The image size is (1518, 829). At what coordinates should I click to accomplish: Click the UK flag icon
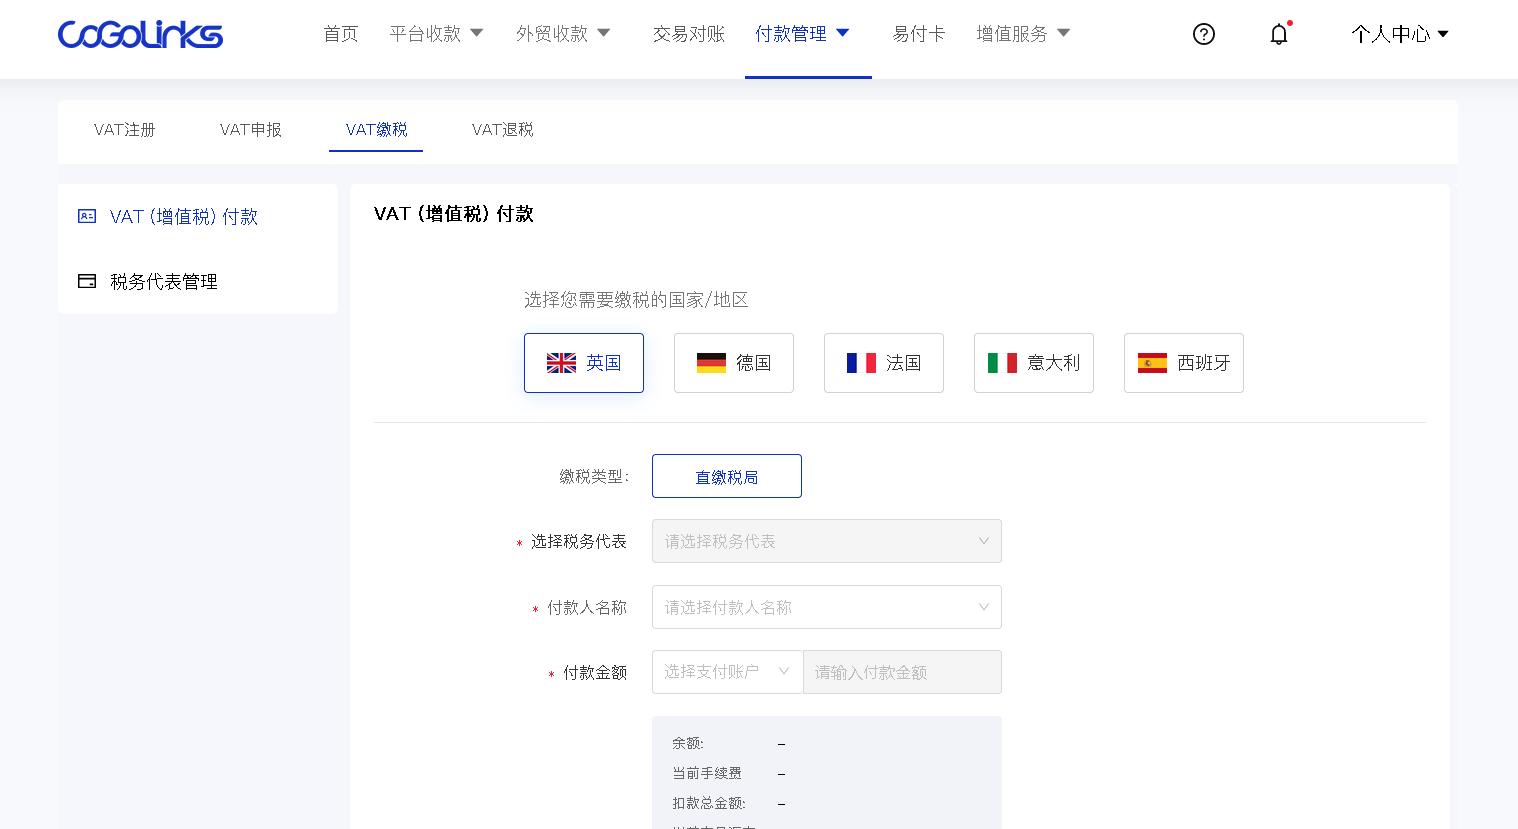pos(561,363)
